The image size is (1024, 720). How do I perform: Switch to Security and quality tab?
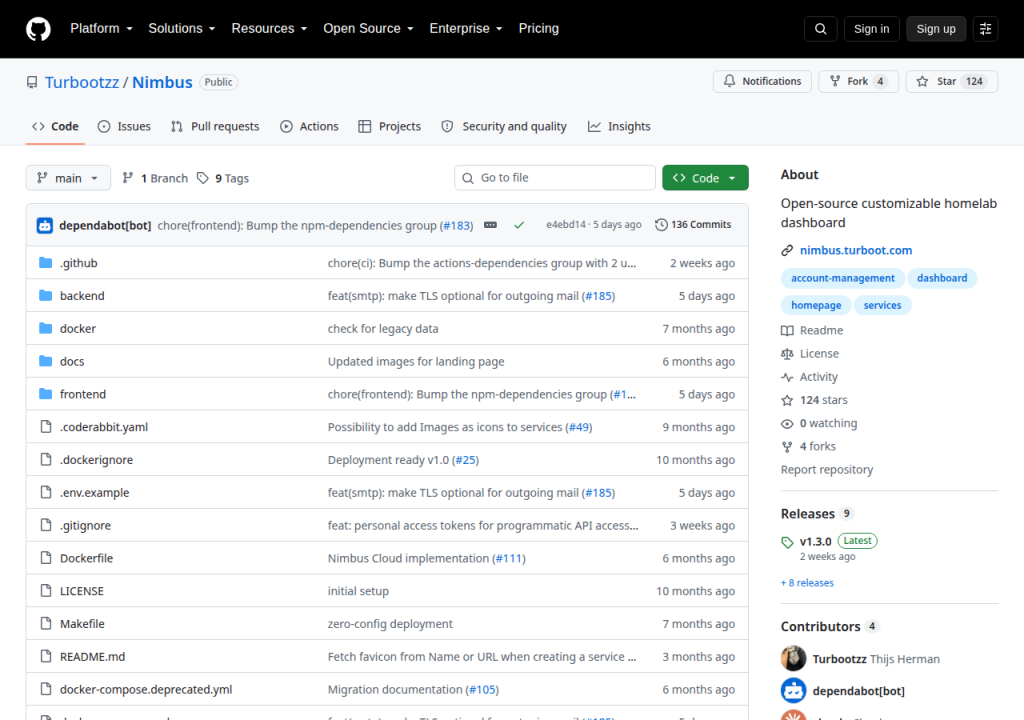(504, 127)
